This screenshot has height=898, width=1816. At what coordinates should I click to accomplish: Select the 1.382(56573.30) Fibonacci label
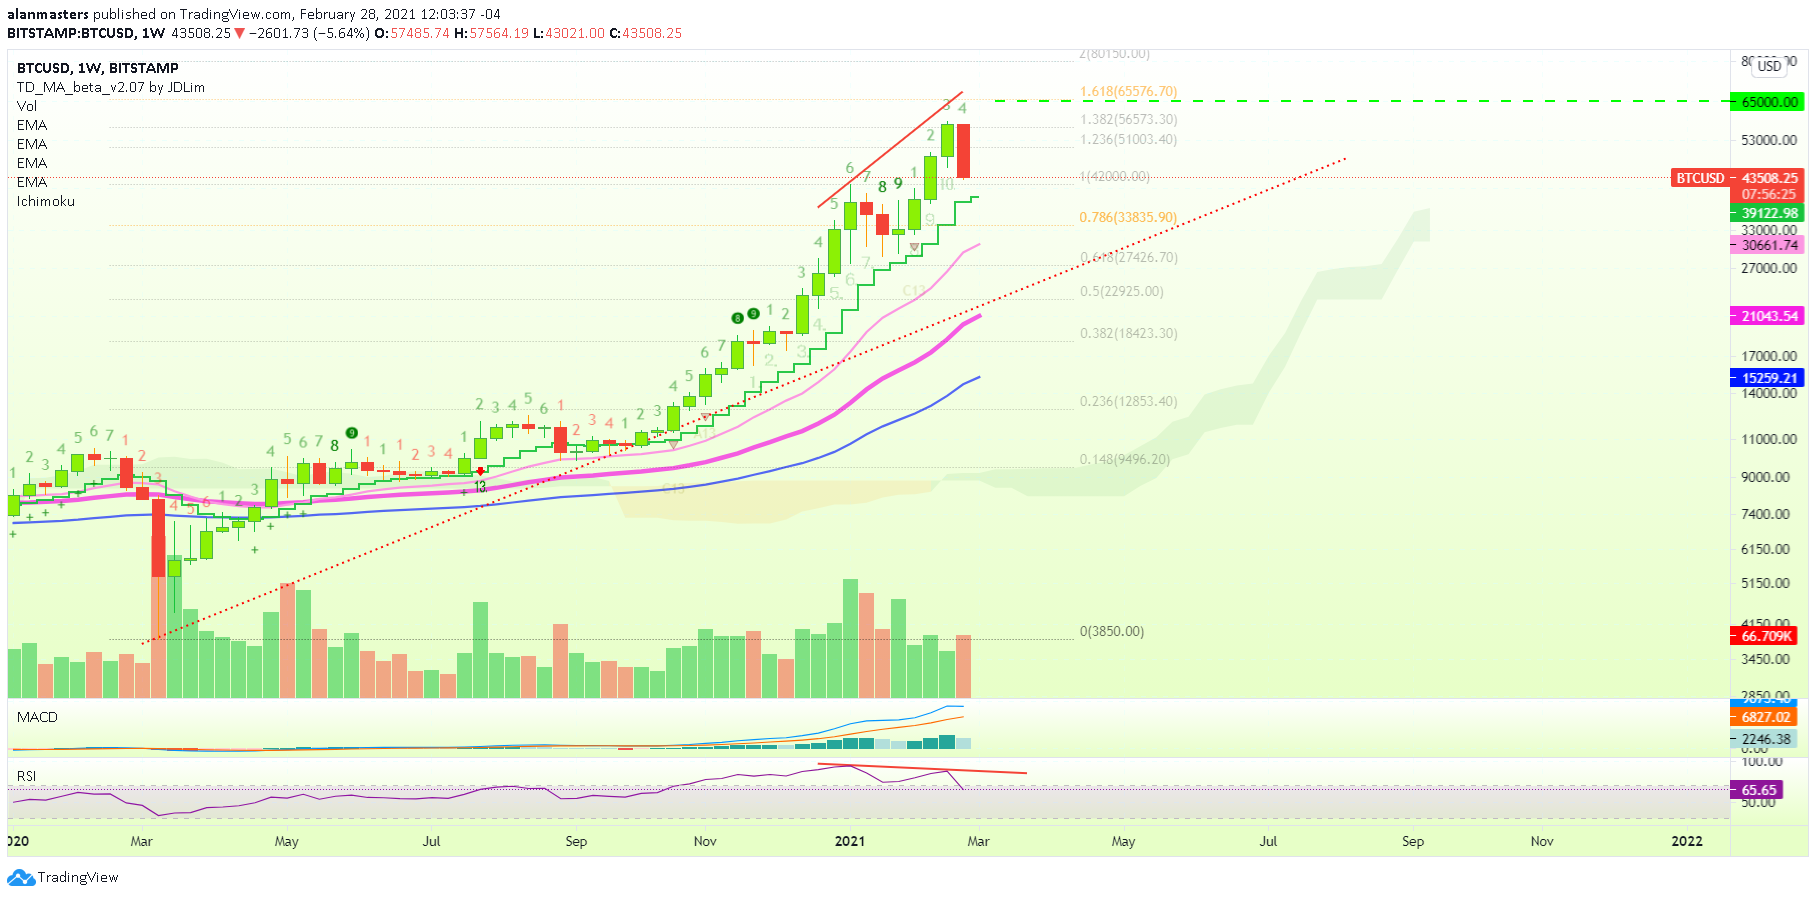1129,119
